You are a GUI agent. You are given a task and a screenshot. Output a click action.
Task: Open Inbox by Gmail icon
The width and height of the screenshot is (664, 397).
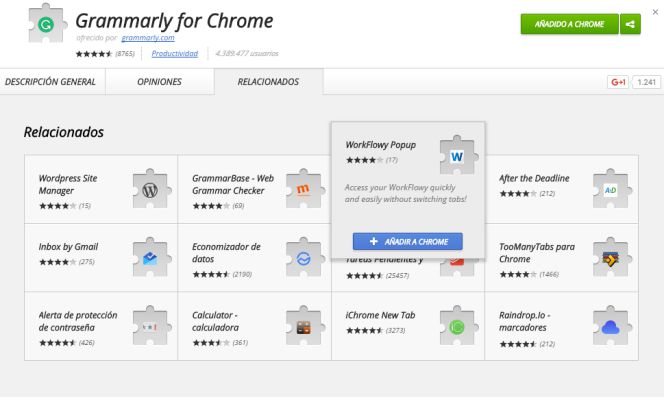(151, 258)
